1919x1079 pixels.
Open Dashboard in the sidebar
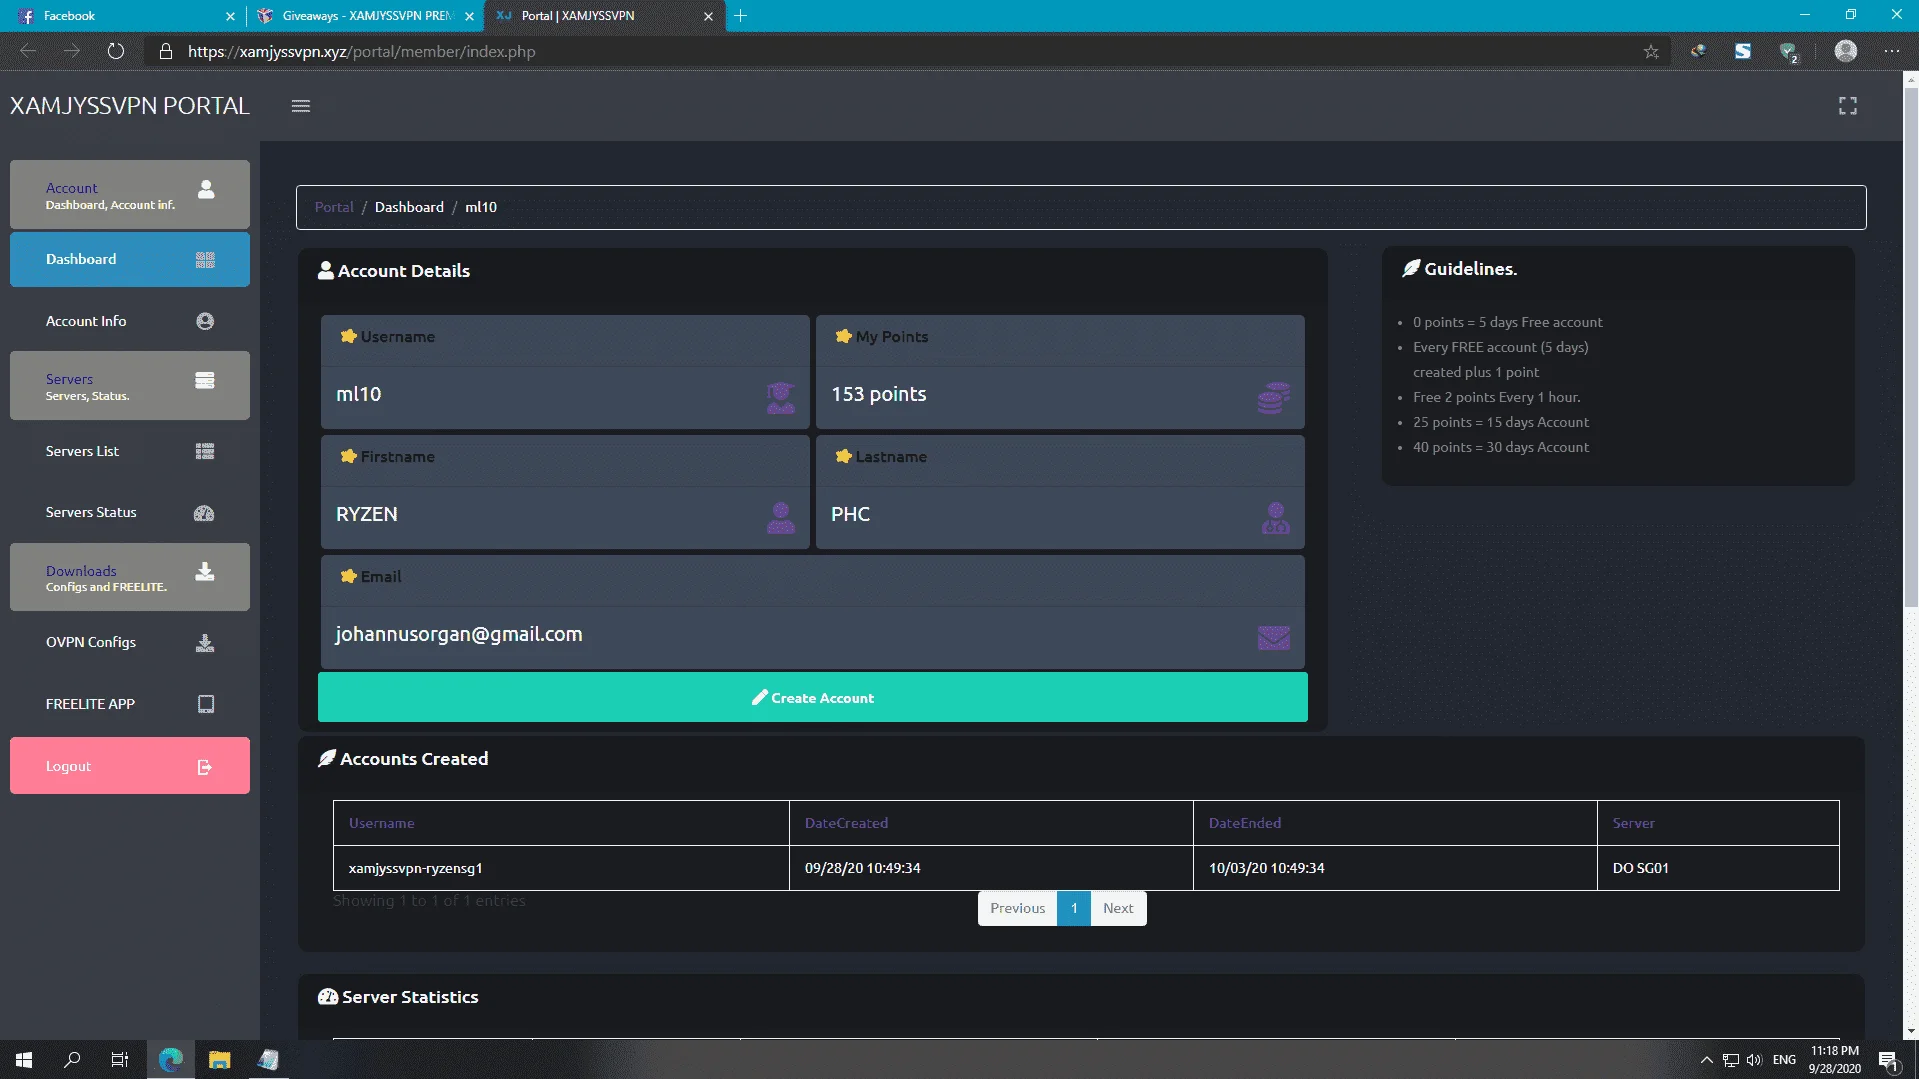[x=130, y=260]
